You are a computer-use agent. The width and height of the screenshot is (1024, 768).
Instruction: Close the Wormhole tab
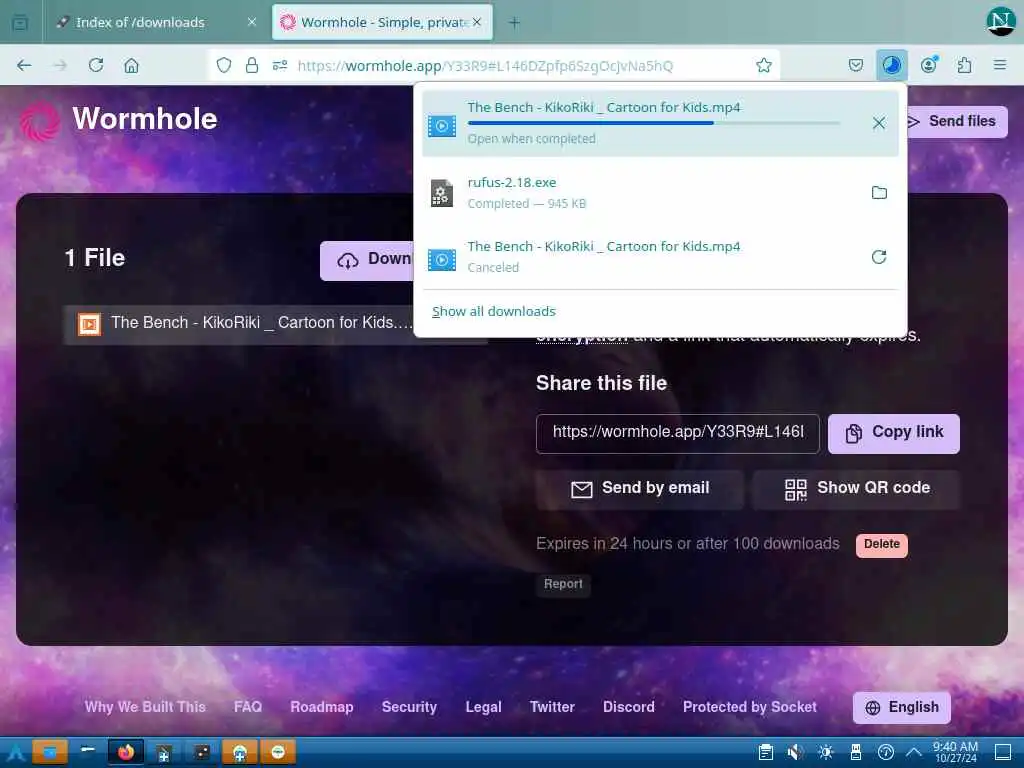point(477,23)
